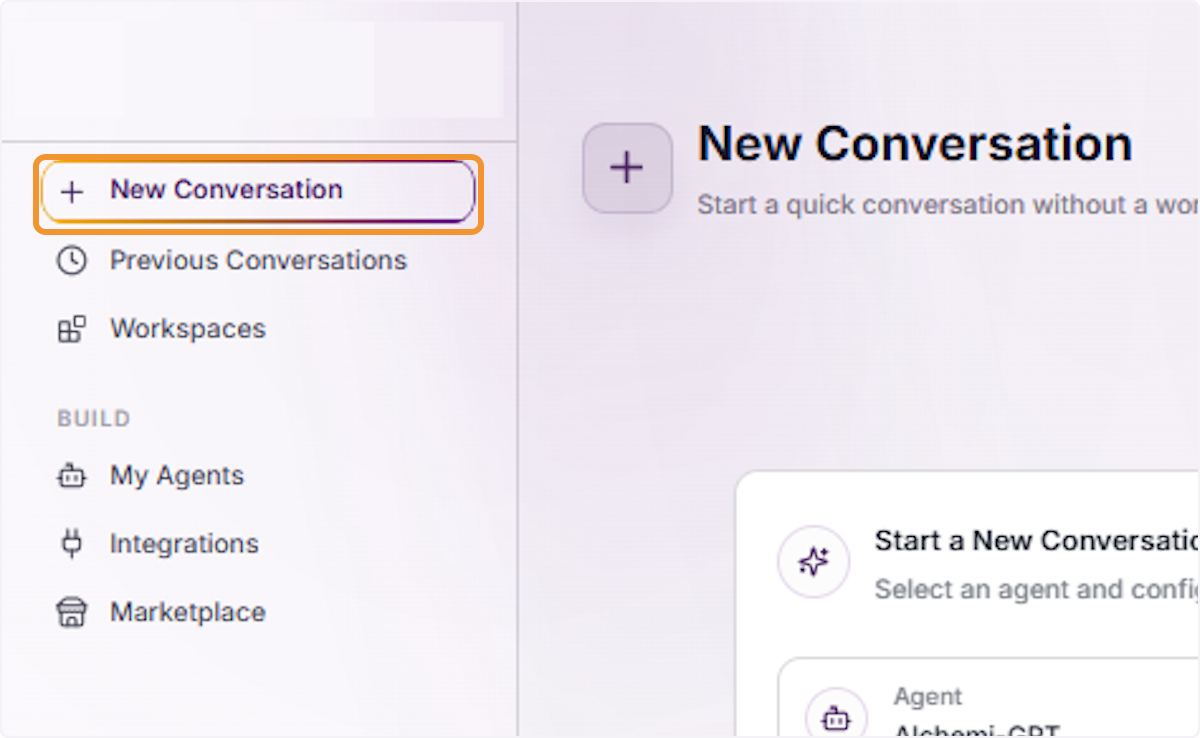Open the Marketplace

click(162, 612)
